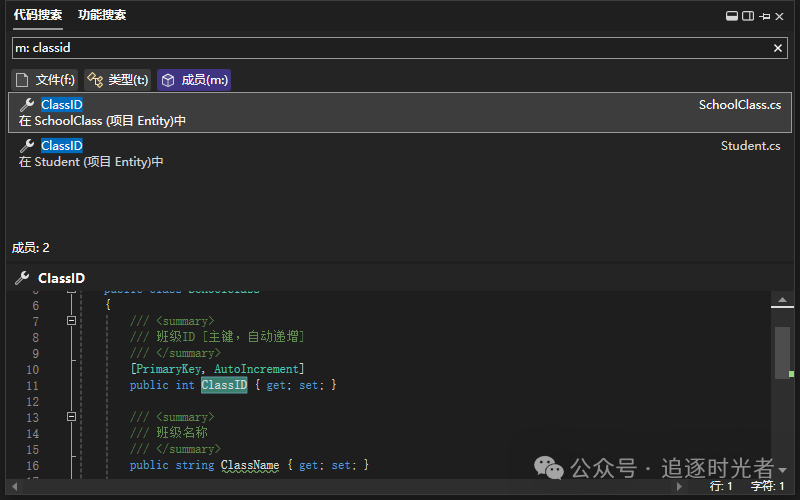Viewport: 800px width, 500px height.
Task: Close the code search window
Action: 779,17
